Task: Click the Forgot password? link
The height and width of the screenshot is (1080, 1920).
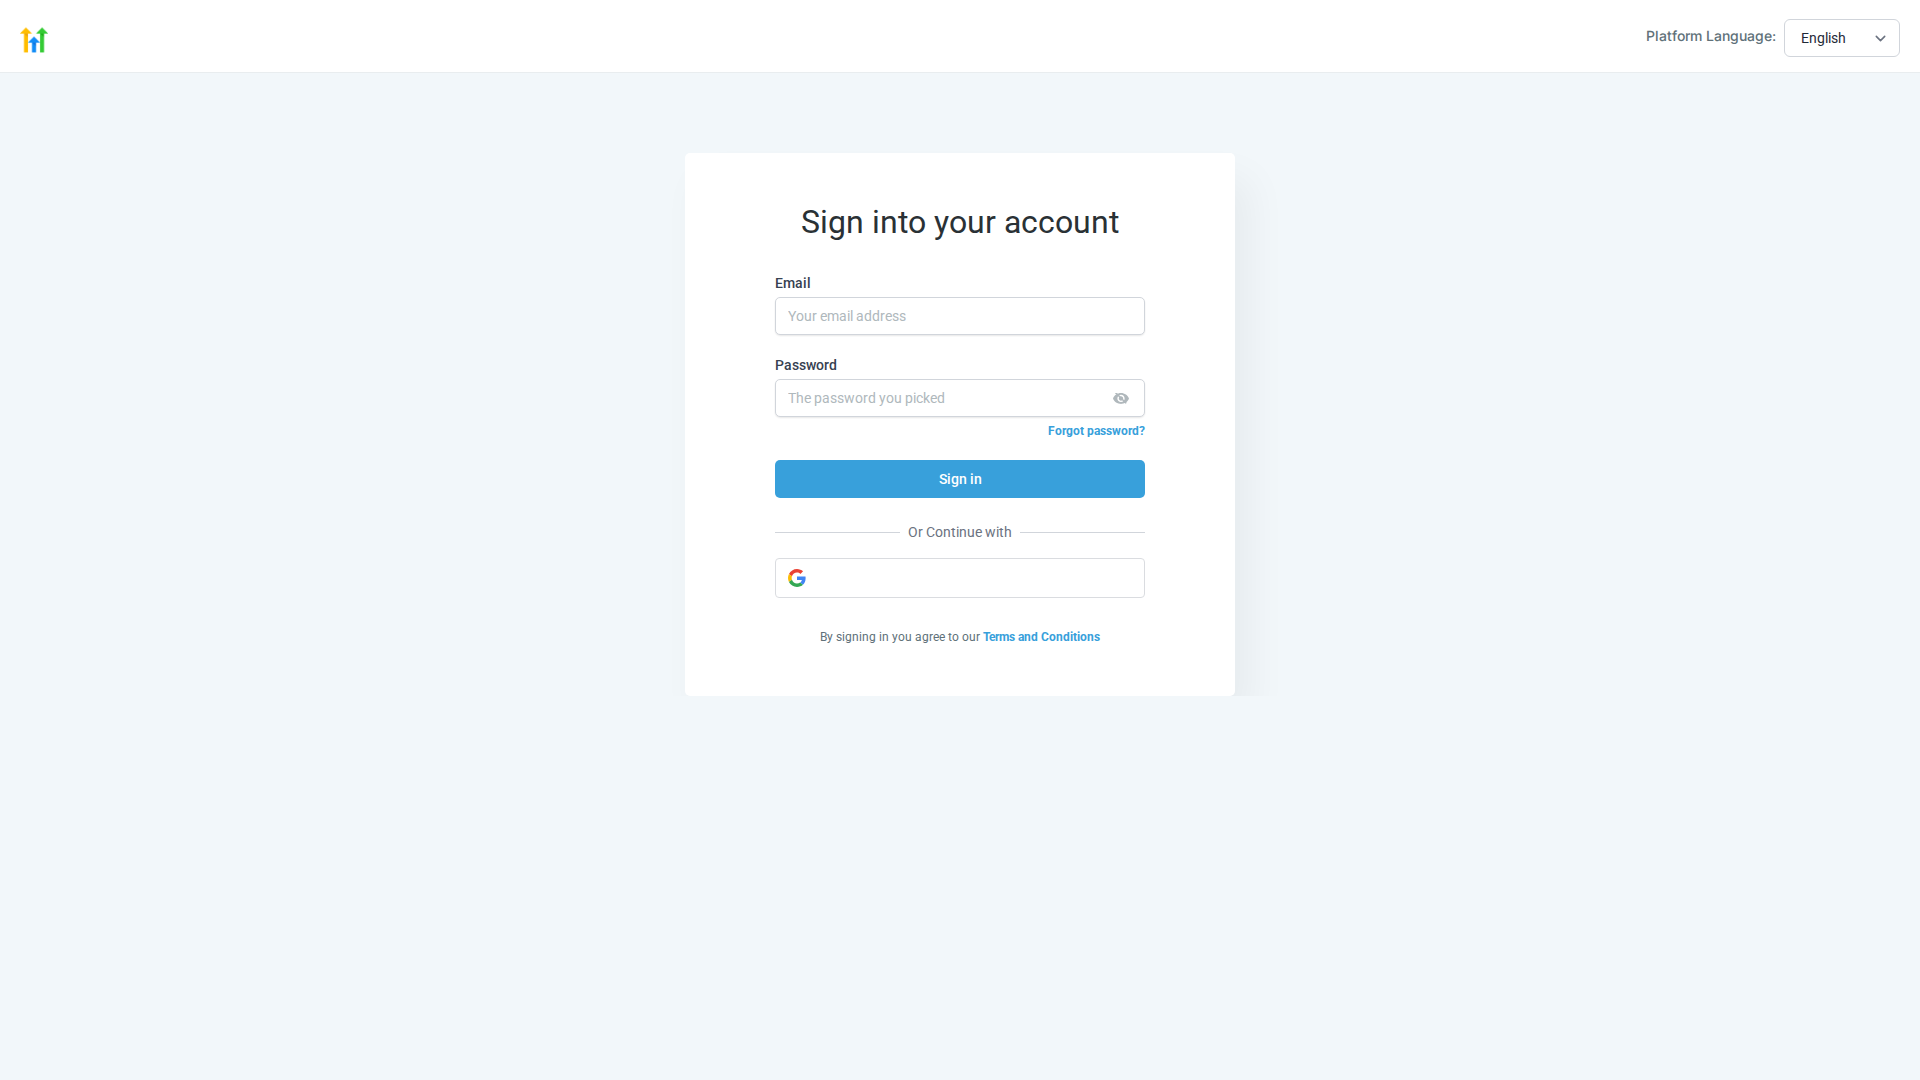Action: (x=1096, y=431)
